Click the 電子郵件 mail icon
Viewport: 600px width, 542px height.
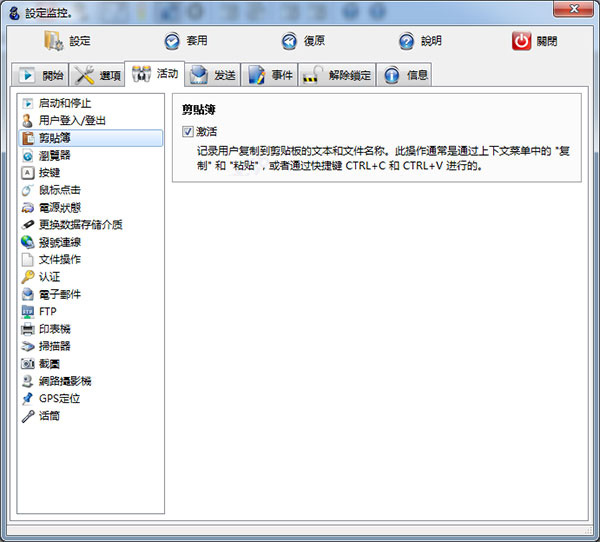[28, 294]
